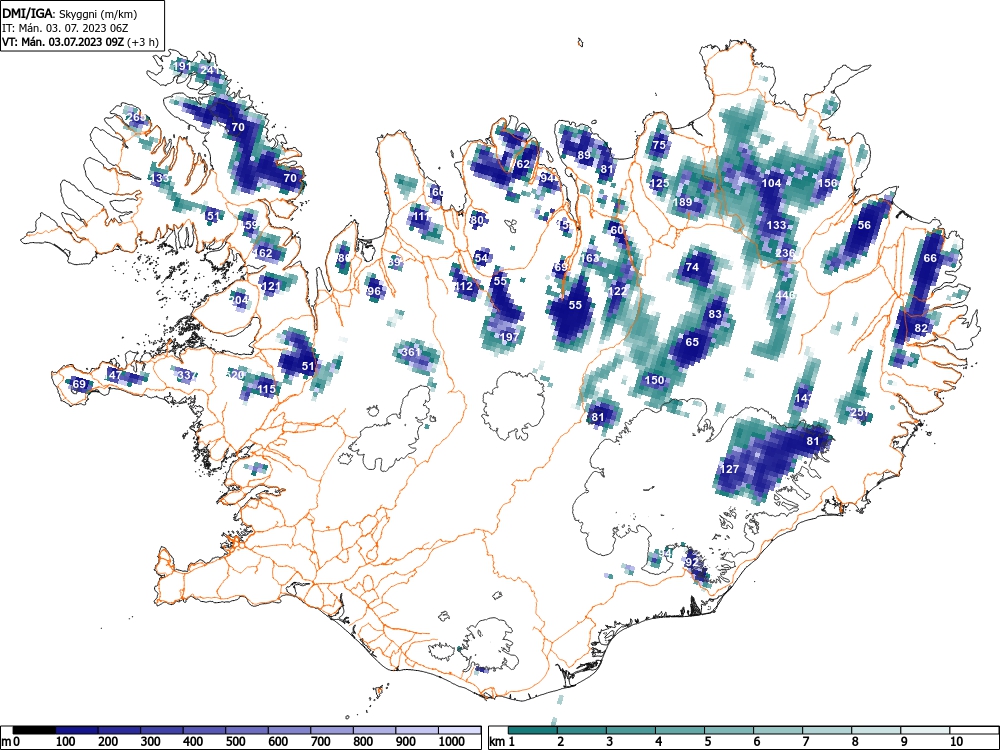Click the visibility value 104 on the map
The height and width of the screenshot is (750, 1000).
pos(772,183)
